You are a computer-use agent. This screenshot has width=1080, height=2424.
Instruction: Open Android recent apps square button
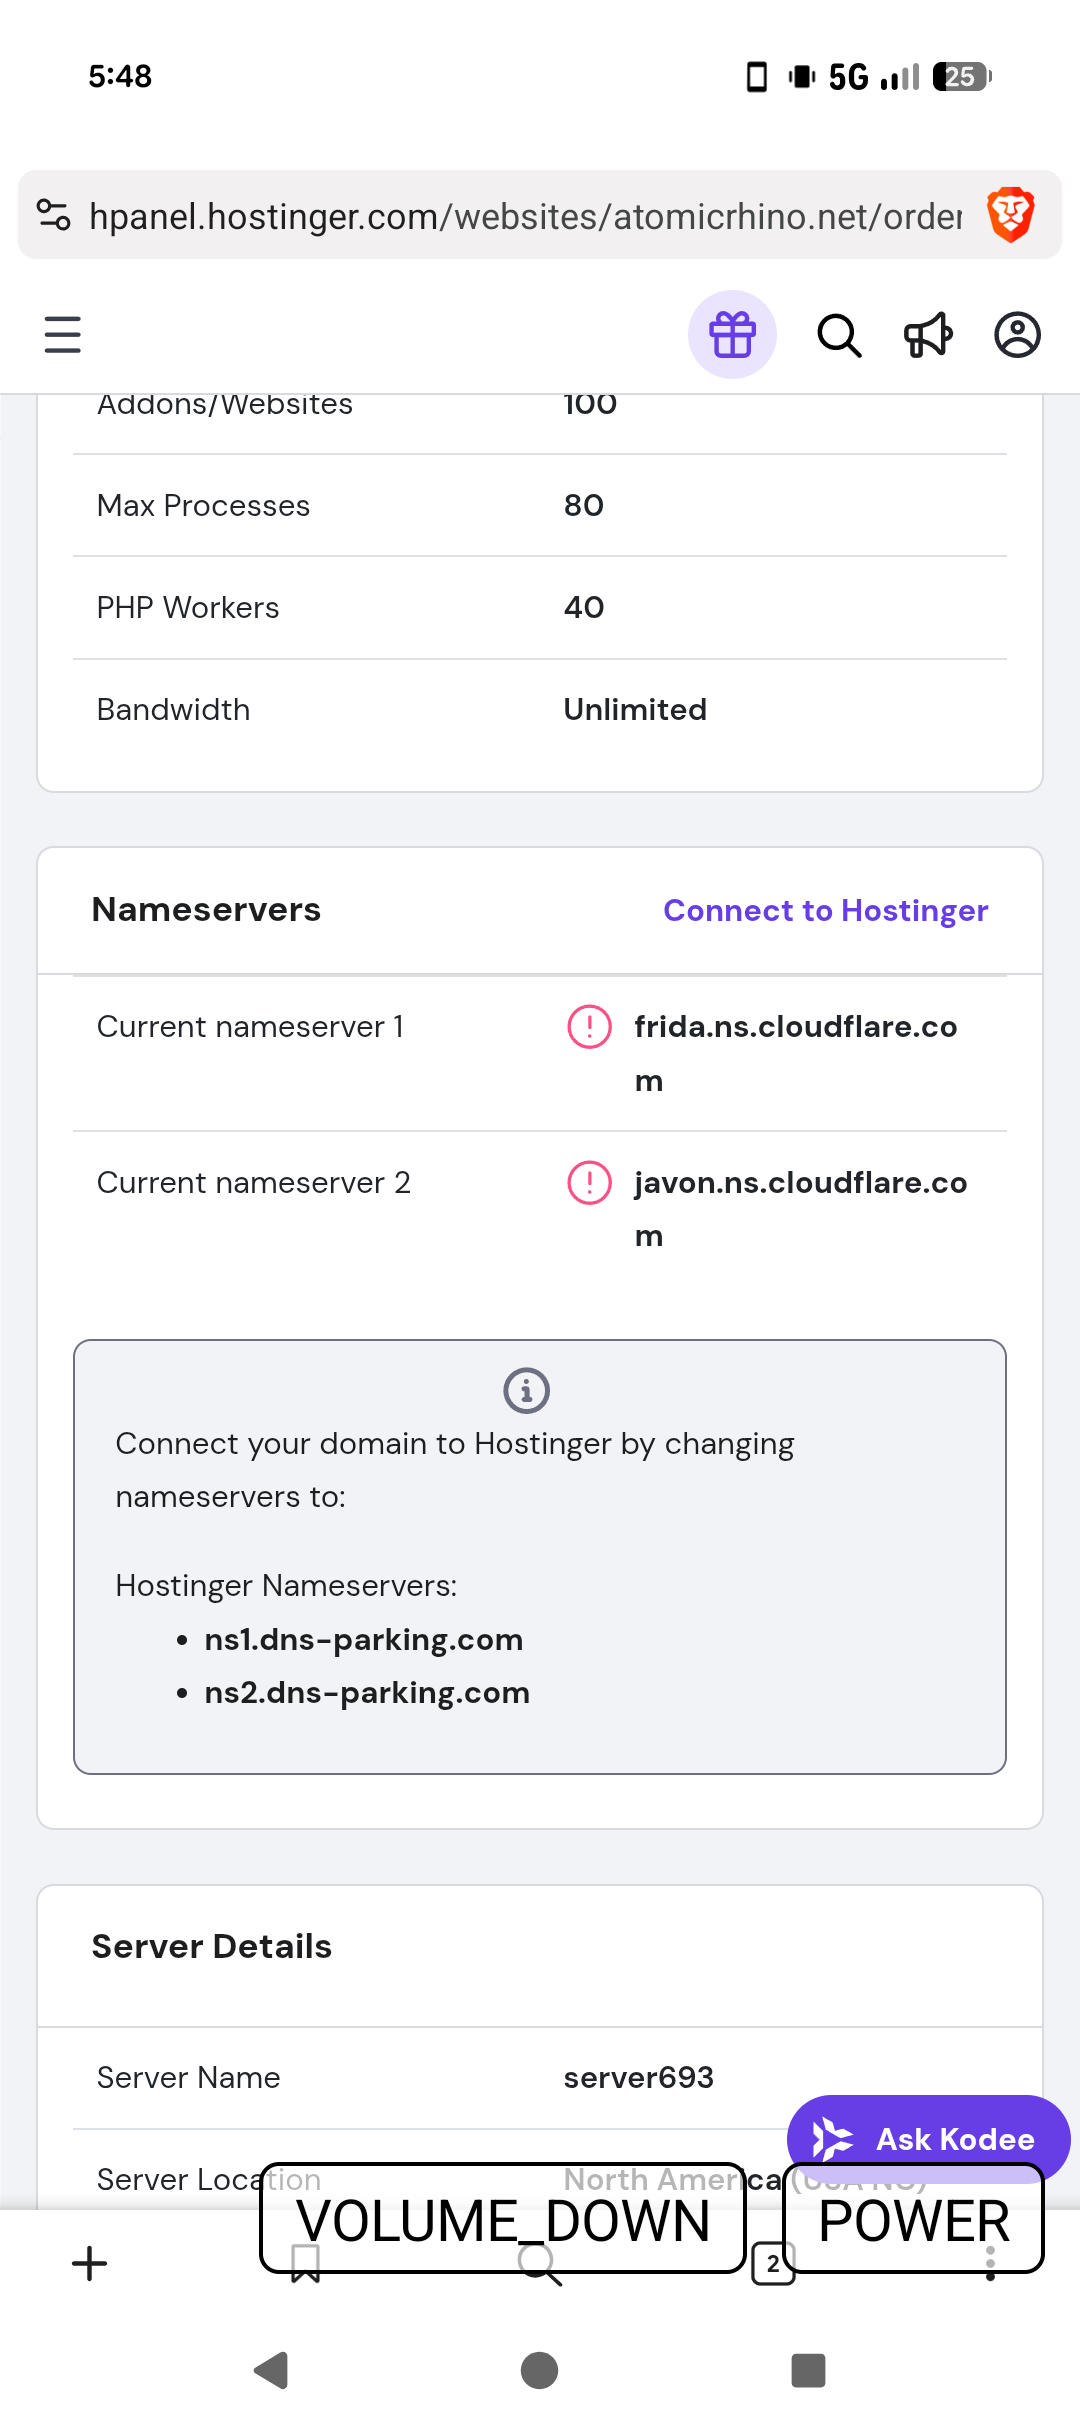pyautogui.click(x=808, y=2370)
